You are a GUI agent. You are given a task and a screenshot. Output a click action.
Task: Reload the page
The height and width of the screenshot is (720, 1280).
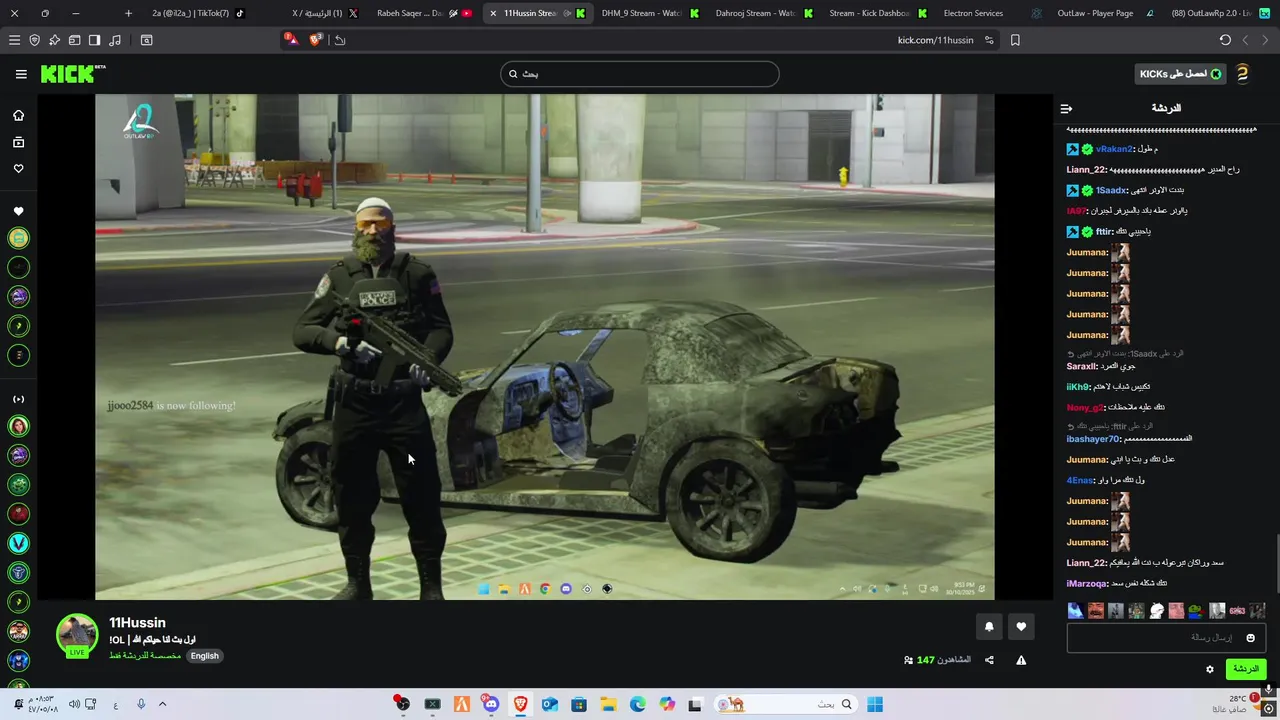click(x=1225, y=40)
